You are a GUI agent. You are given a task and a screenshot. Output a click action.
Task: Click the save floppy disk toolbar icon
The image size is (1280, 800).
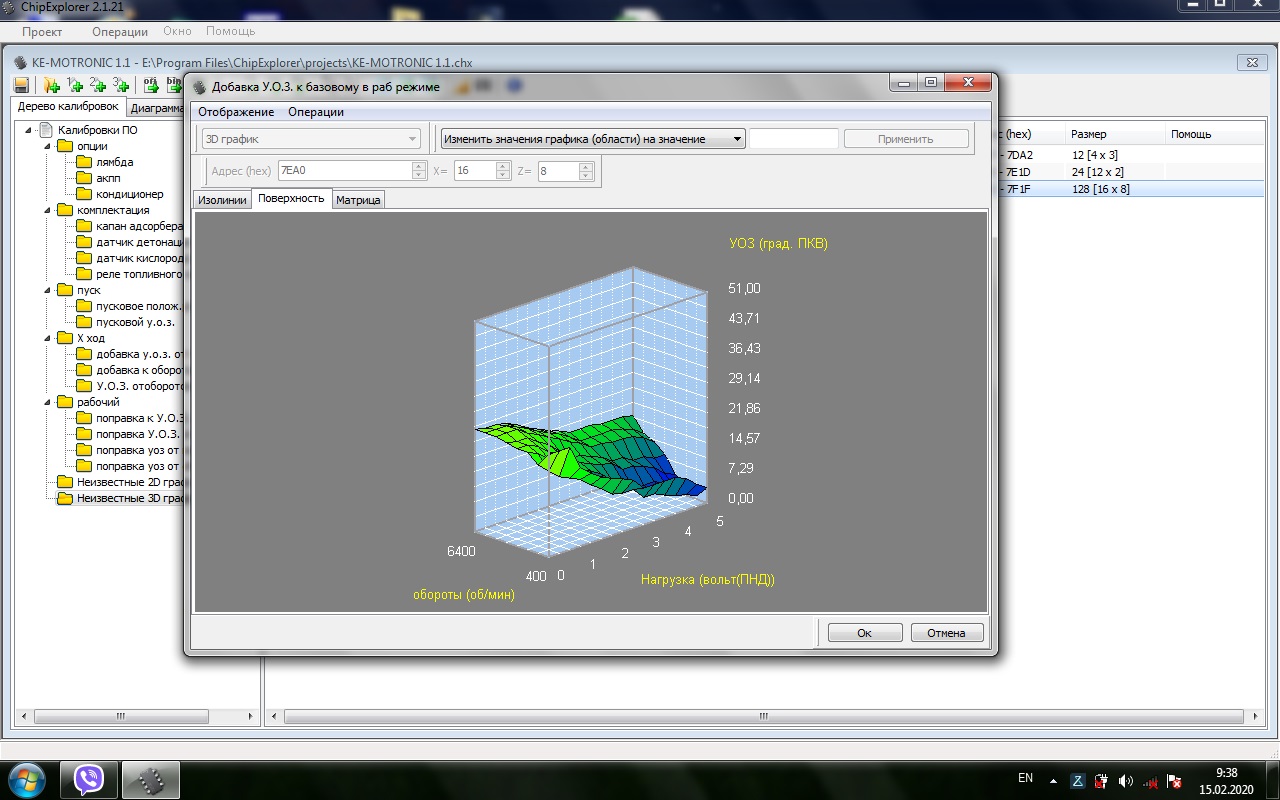coord(21,85)
